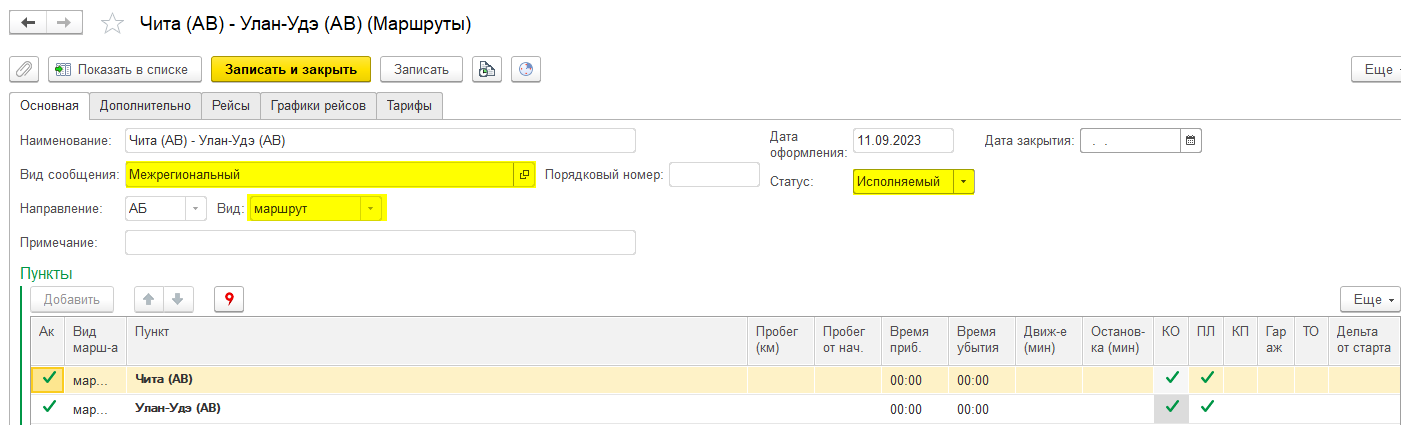Open the Направление dropdown list
Image resolution: width=1401 pixels, height=425 pixels.
point(196,209)
